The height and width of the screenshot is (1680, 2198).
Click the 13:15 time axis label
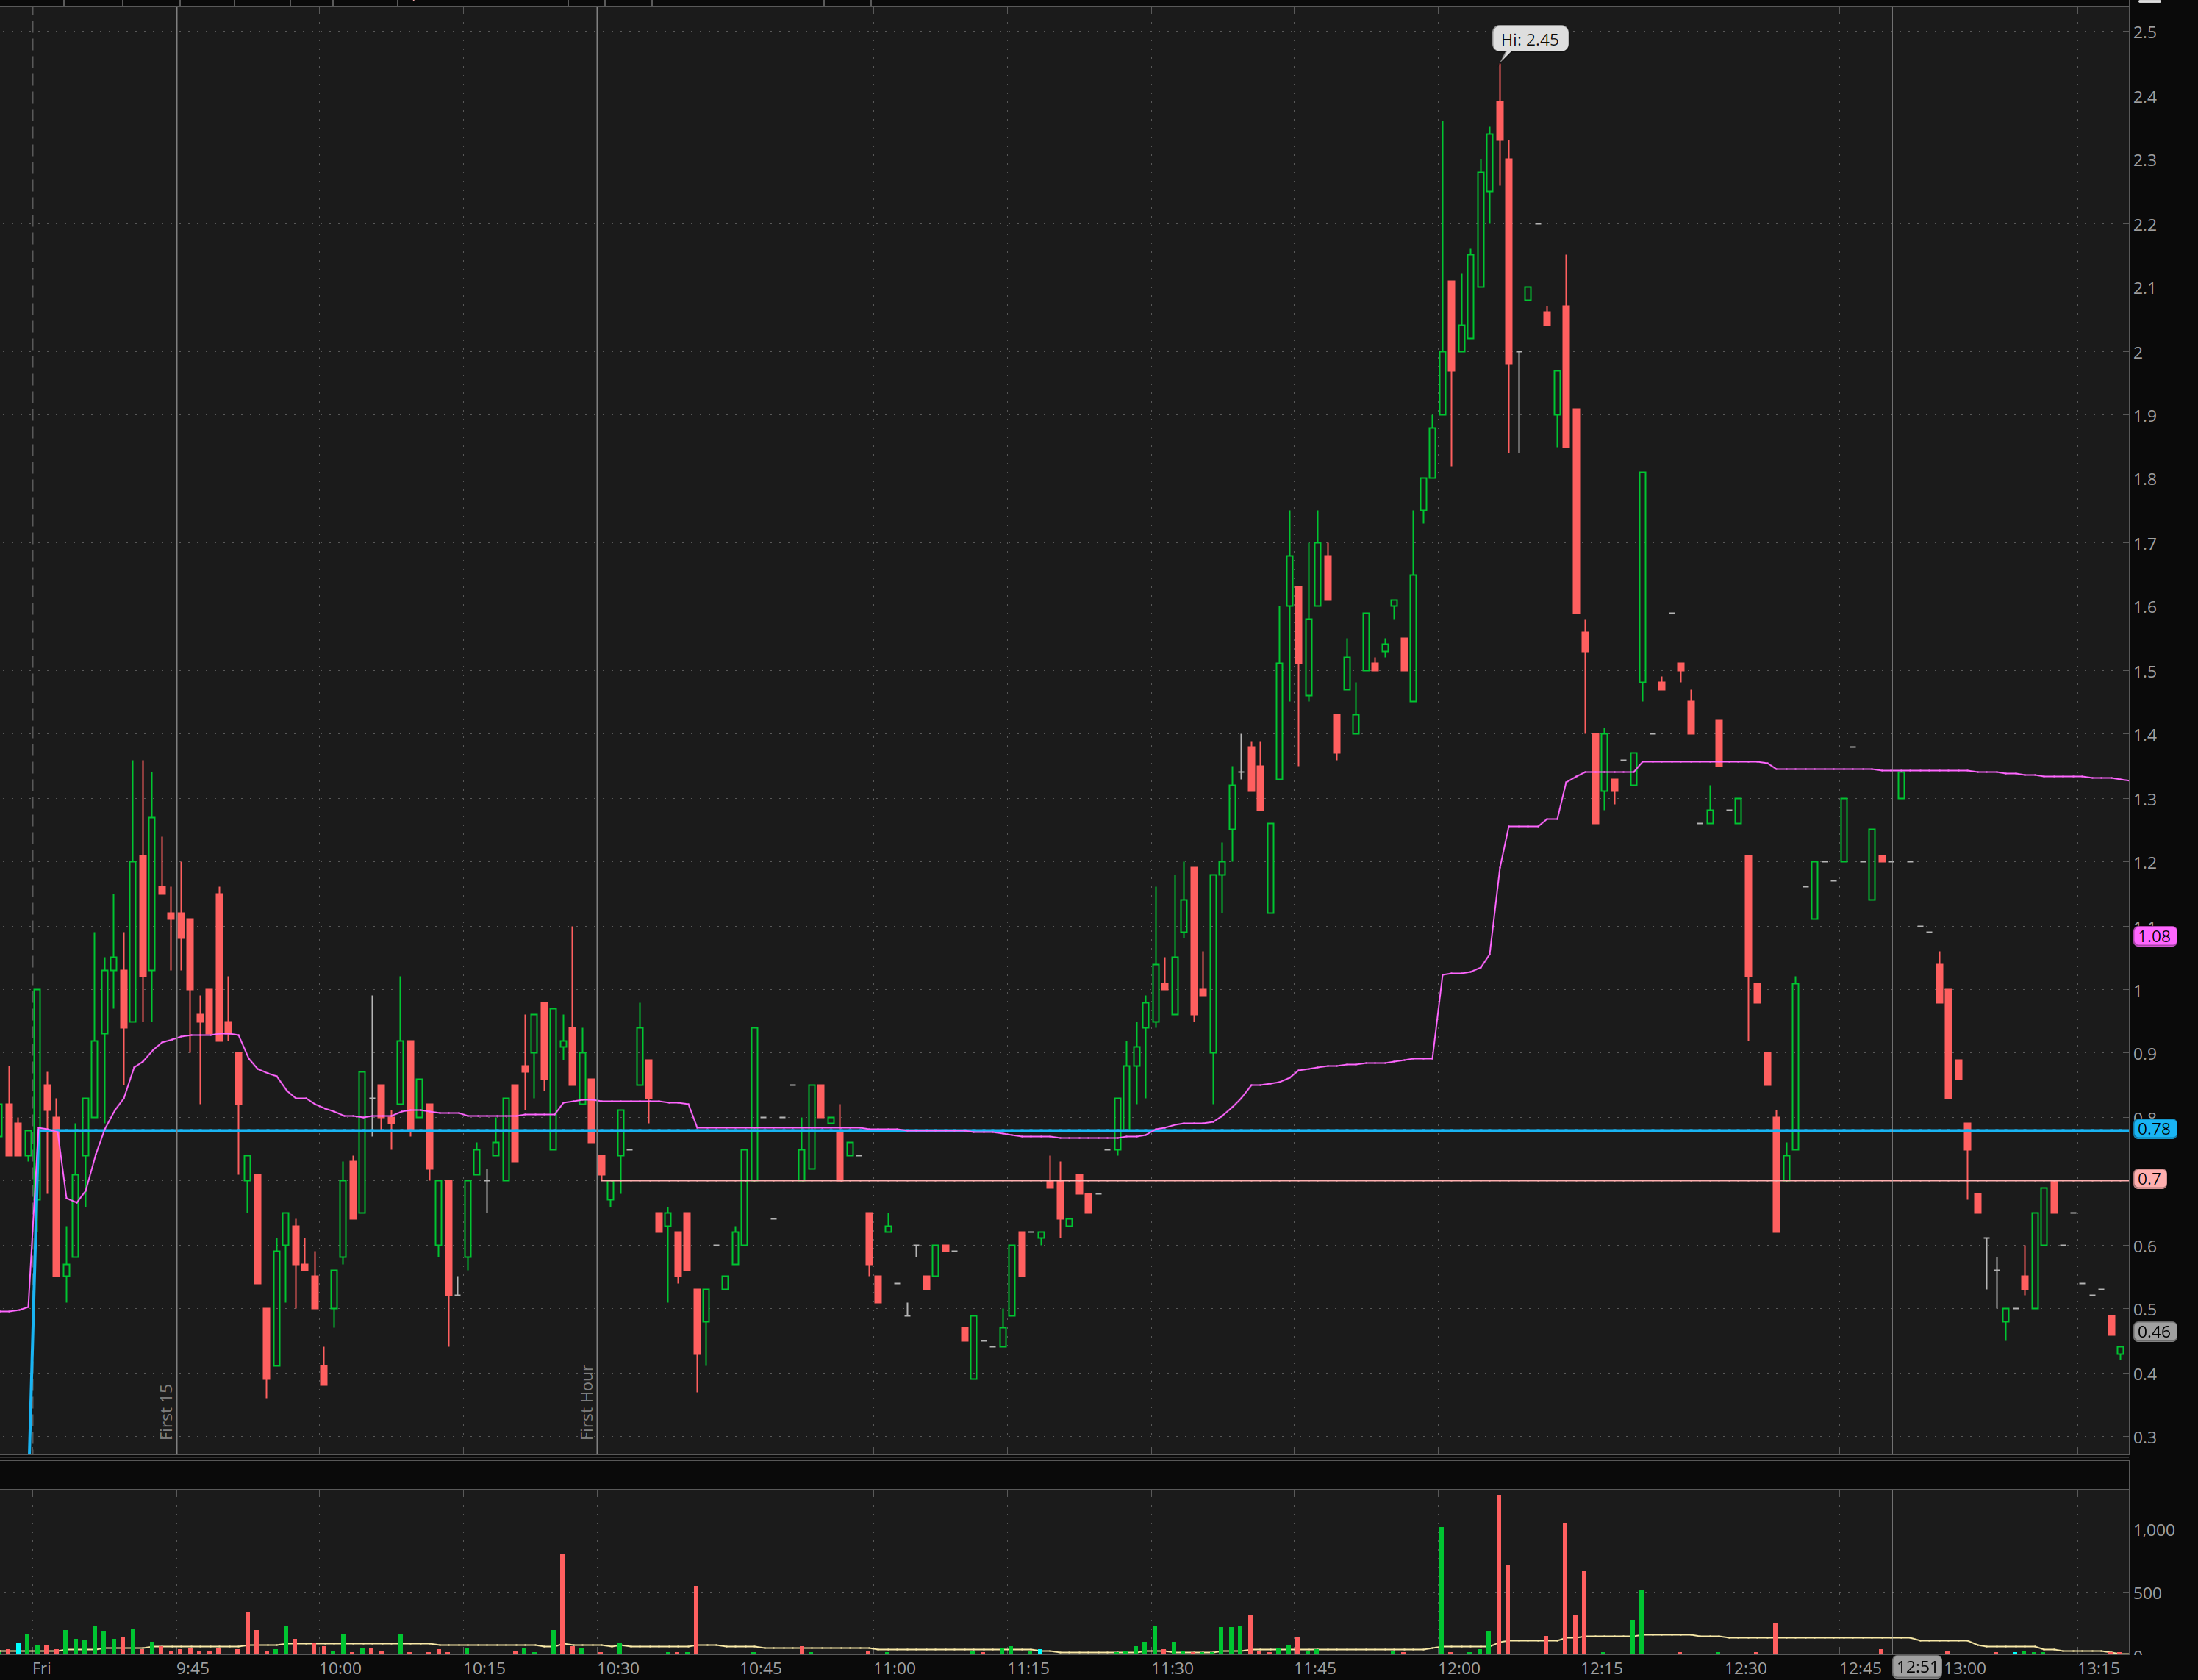pyautogui.click(x=2098, y=1668)
